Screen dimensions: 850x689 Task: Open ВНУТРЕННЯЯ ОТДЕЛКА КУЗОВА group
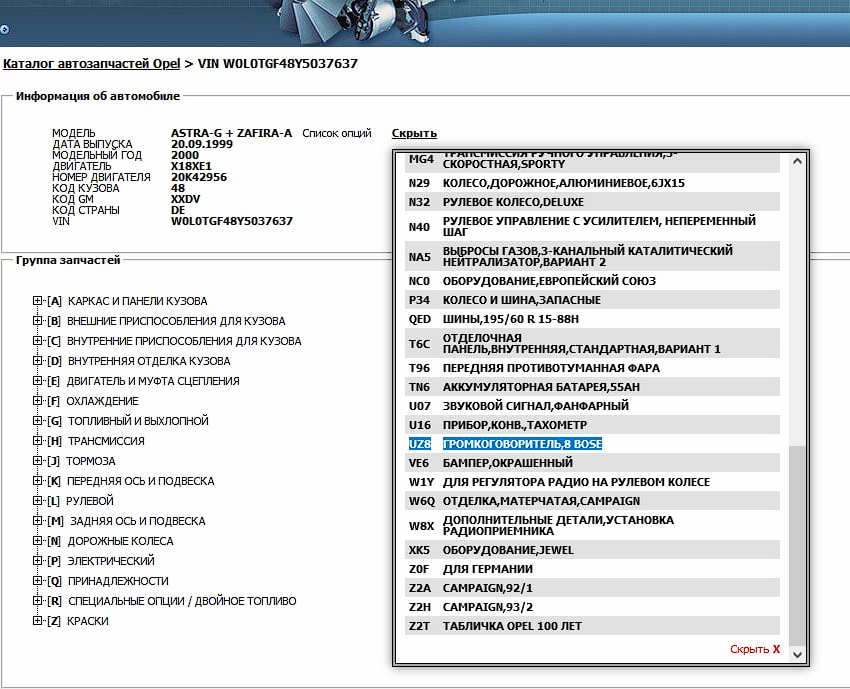click(149, 361)
